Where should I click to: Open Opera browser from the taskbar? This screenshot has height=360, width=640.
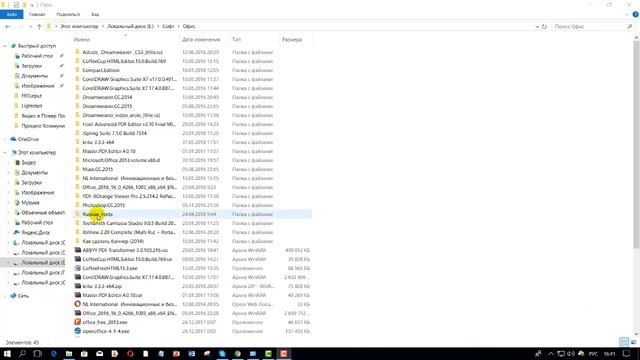[130, 353]
